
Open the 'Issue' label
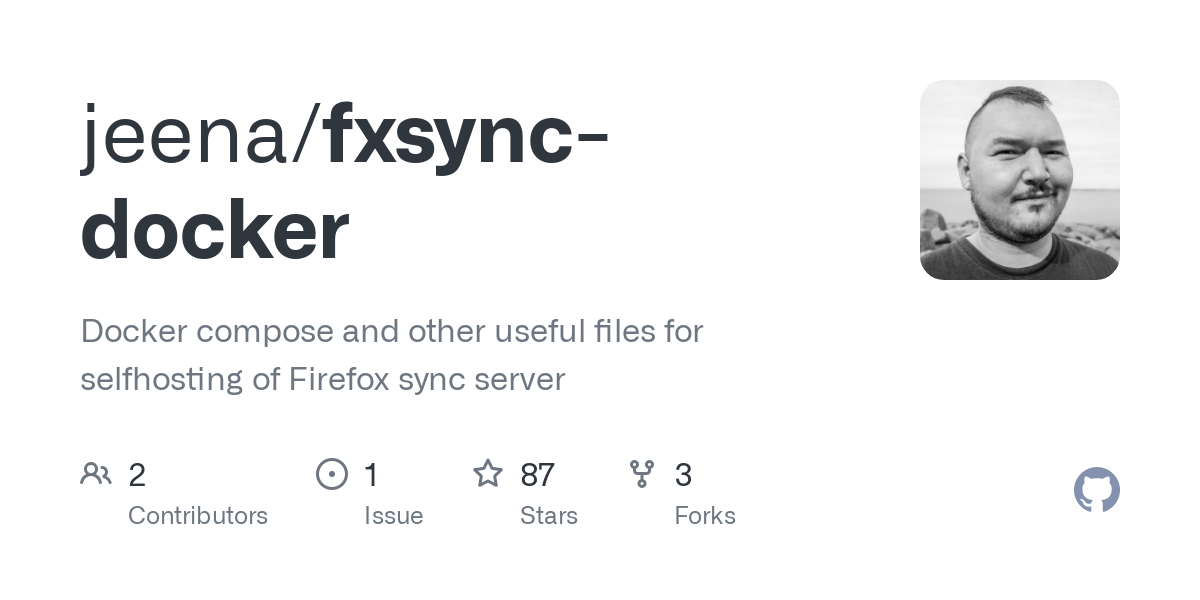[x=393, y=516]
